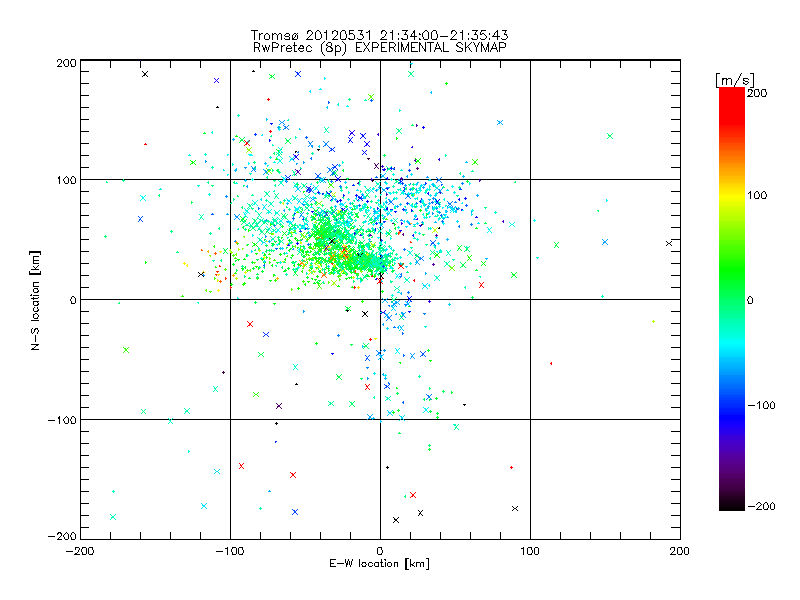Click the lone red dot near E-W 113, N-S -53
Image resolution: width=800 pixels, height=600 pixels.
551,363
